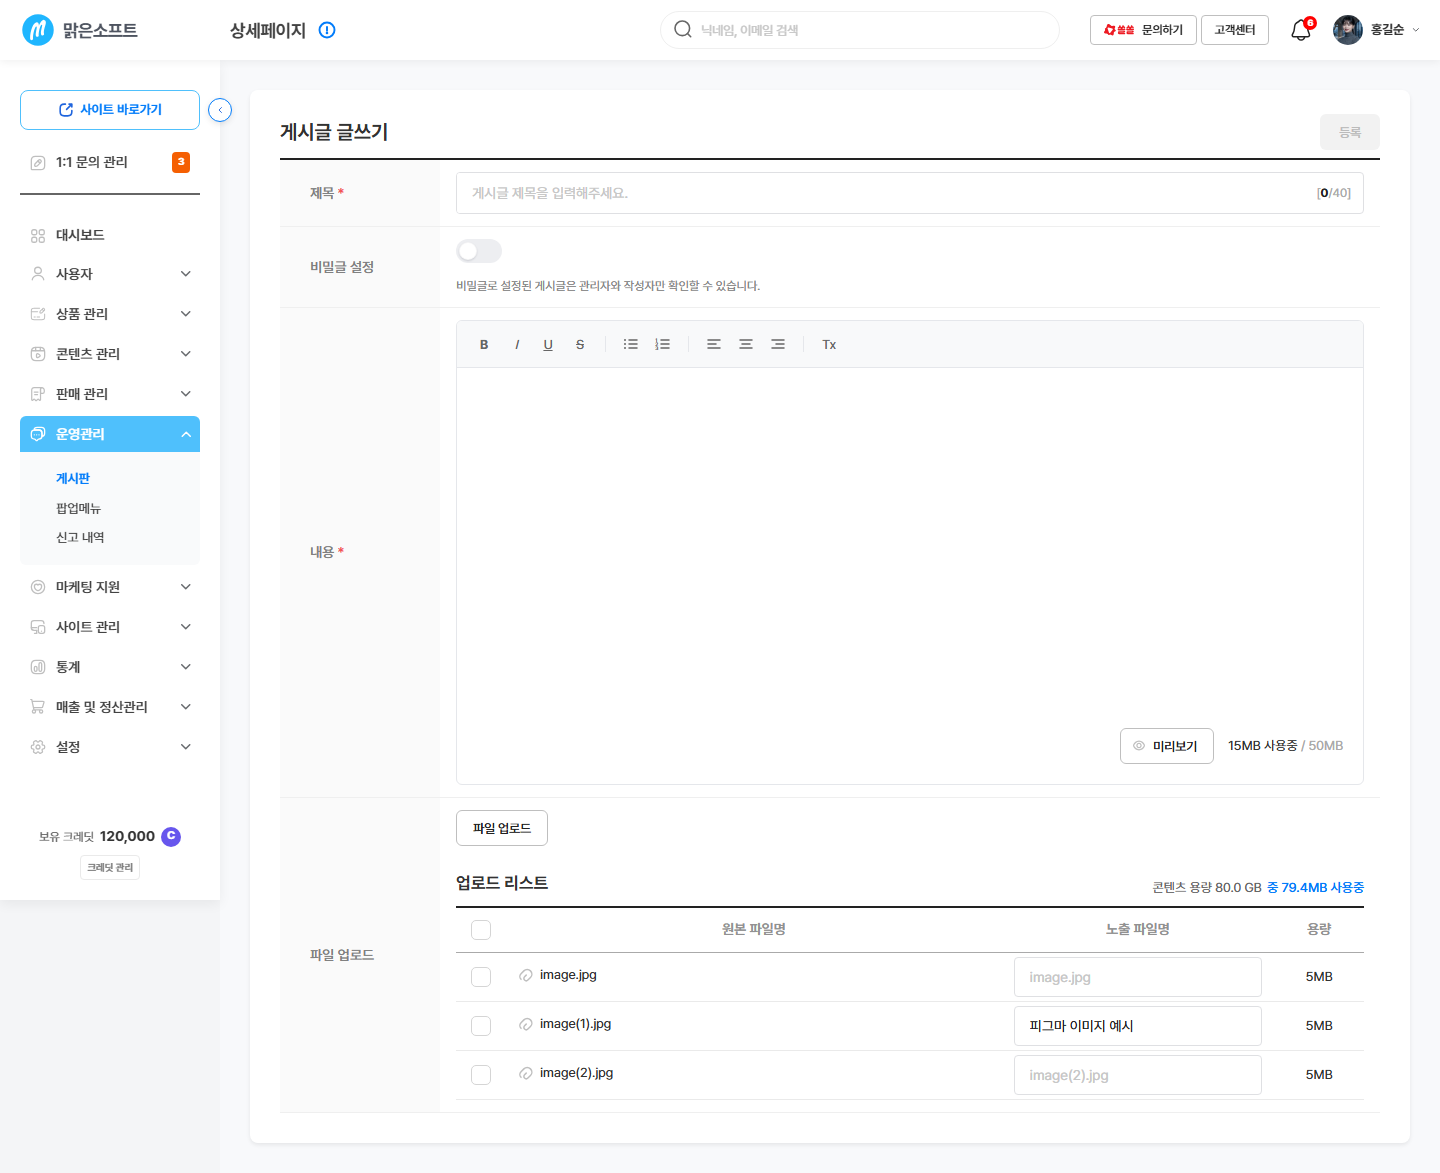
Task: Clear formatting with the Tx icon
Action: [x=829, y=344]
